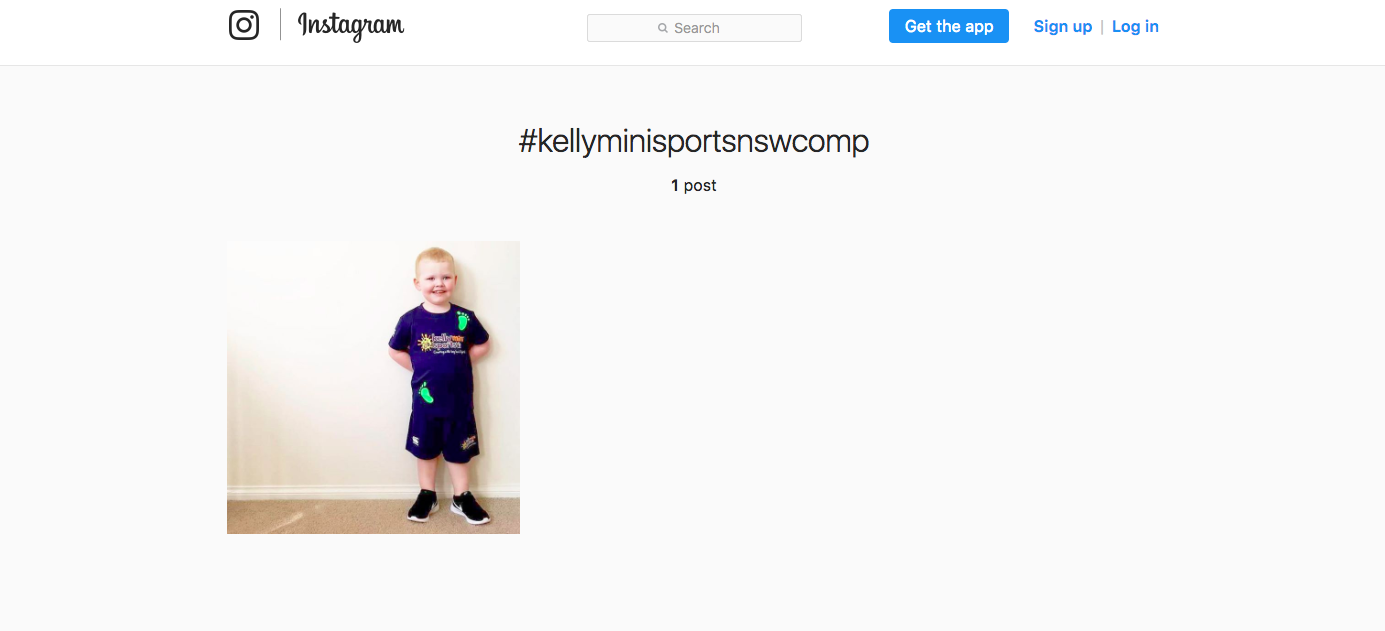1385x631 pixels.
Task: Click the green footprint on the shirt shoulder
Action: (x=463, y=321)
